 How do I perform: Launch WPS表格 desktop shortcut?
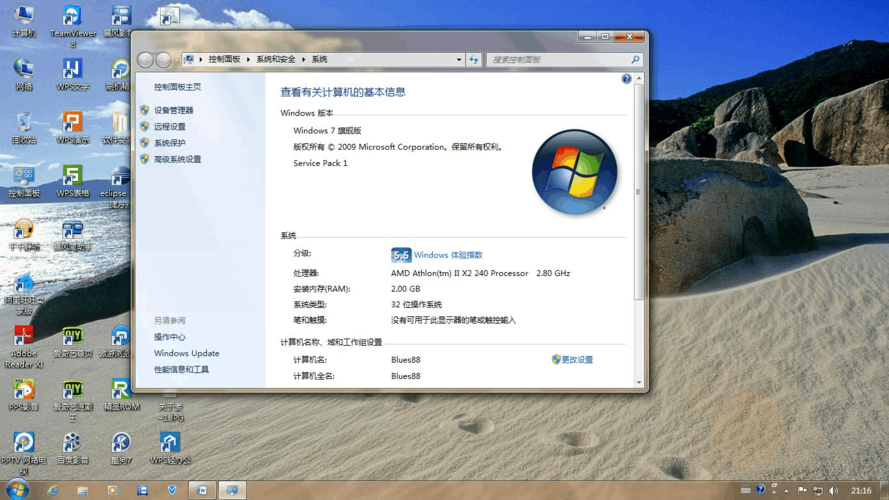73,181
